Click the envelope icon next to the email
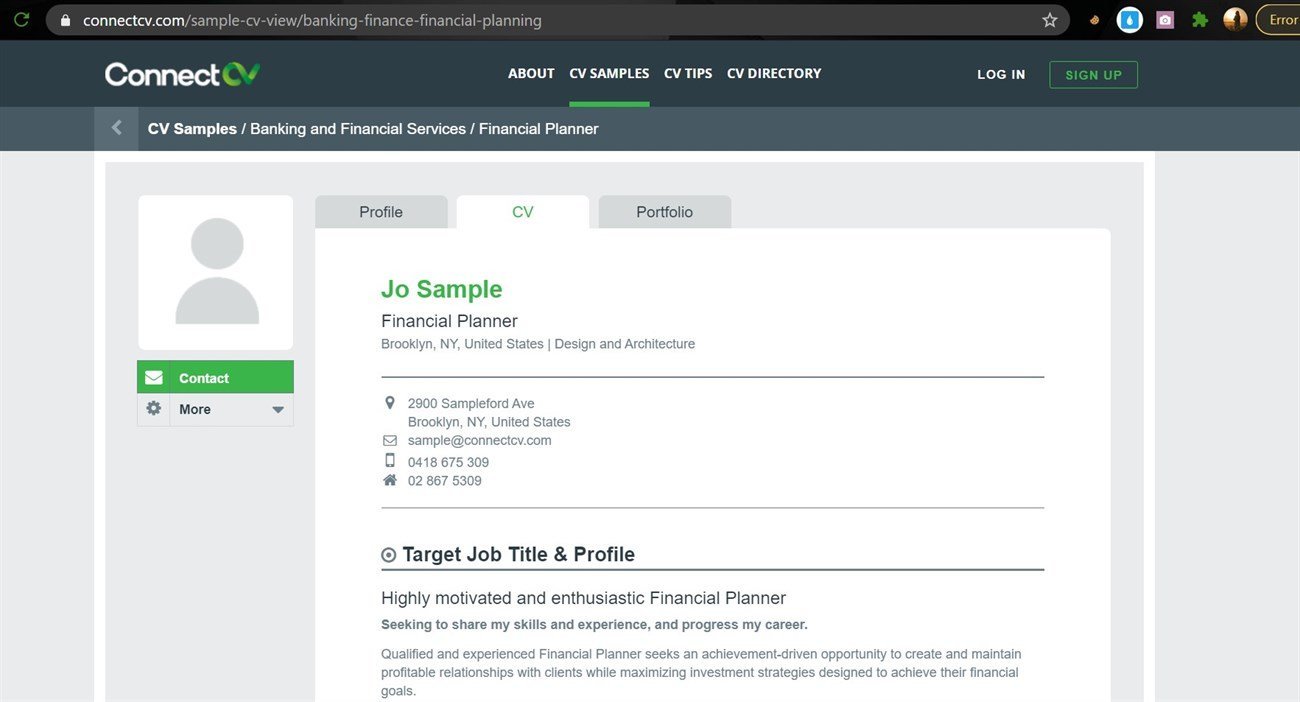Image resolution: width=1300 pixels, height=702 pixels. click(x=389, y=440)
